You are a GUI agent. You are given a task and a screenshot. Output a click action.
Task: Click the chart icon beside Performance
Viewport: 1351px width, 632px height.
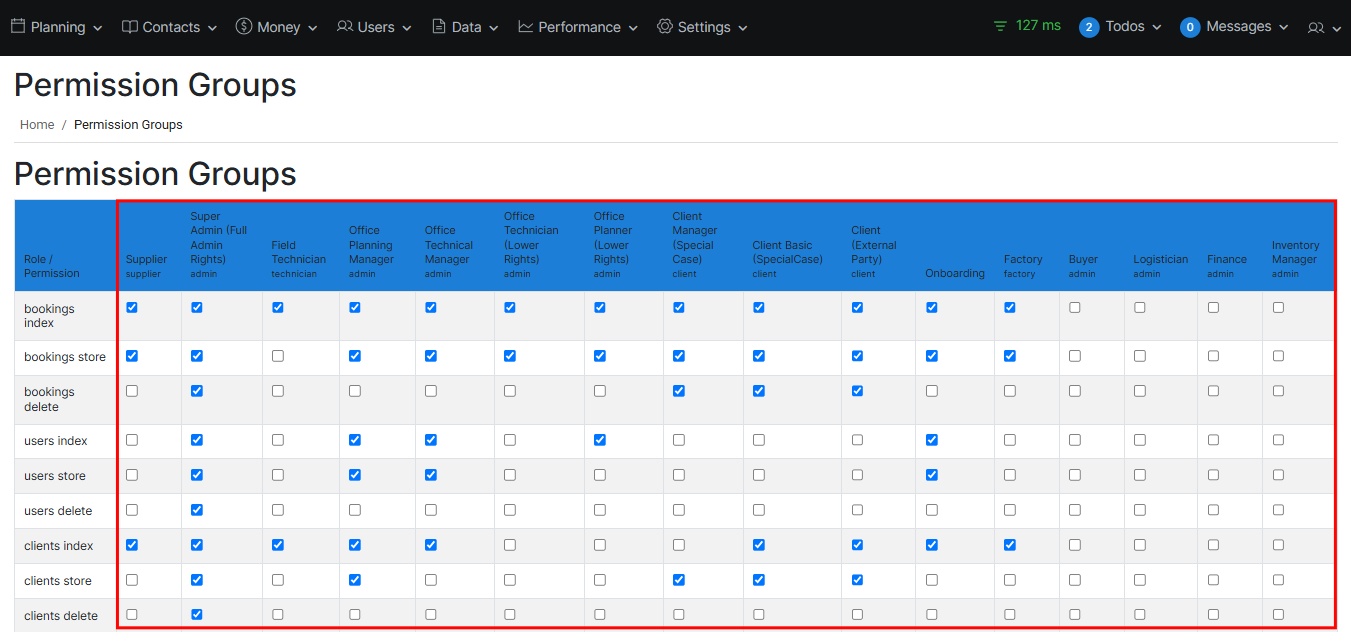tap(526, 27)
